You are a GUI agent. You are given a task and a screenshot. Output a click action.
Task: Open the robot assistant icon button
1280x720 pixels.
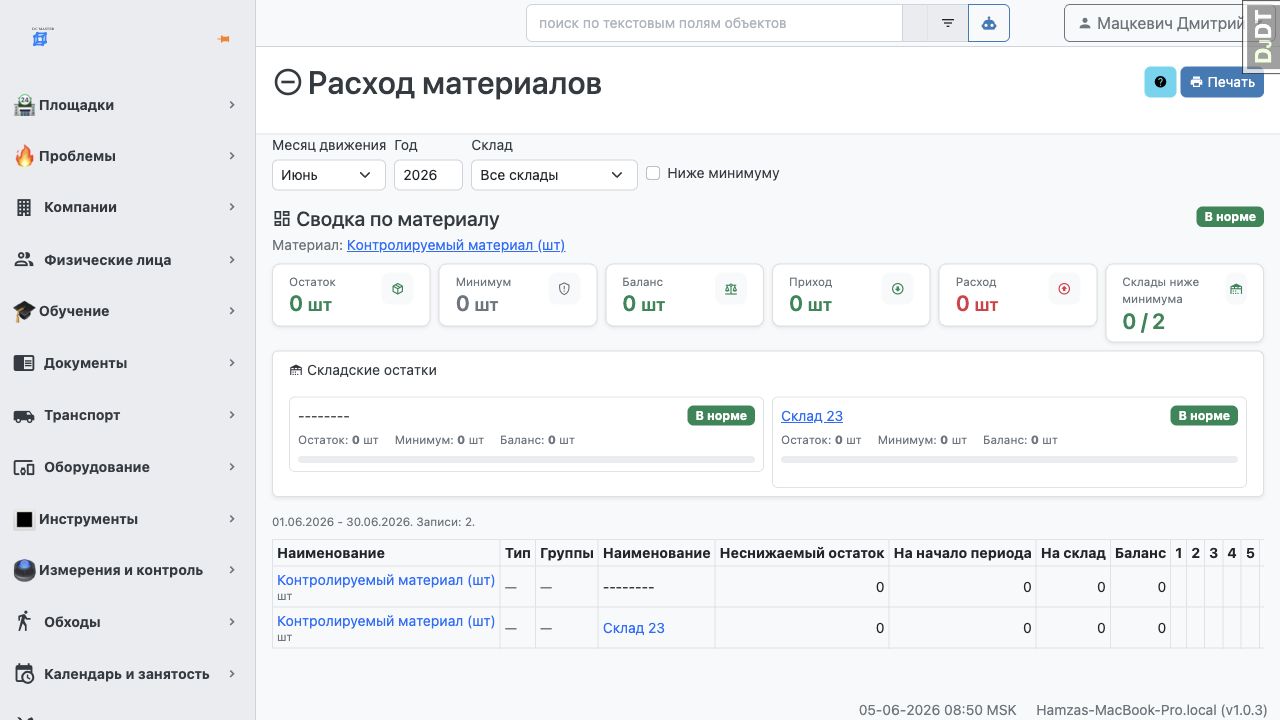pos(989,23)
